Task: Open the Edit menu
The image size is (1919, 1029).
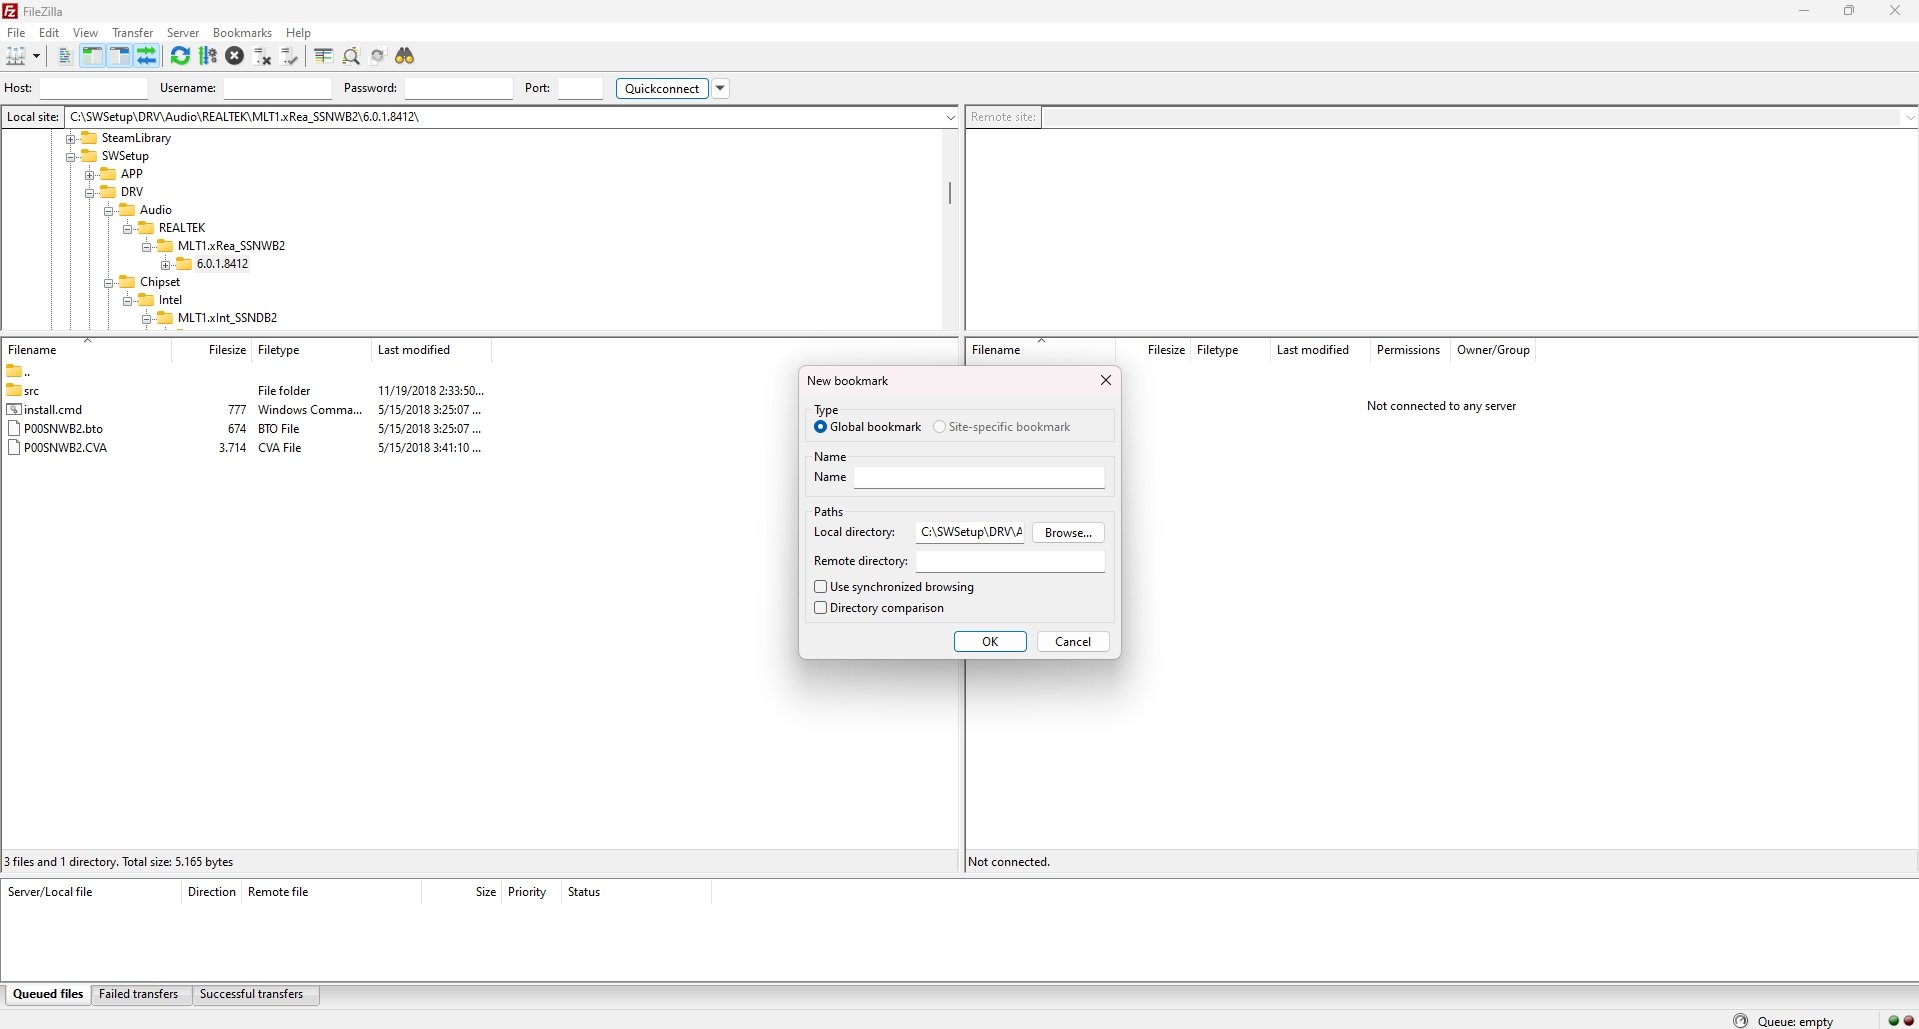Action: point(49,33)
